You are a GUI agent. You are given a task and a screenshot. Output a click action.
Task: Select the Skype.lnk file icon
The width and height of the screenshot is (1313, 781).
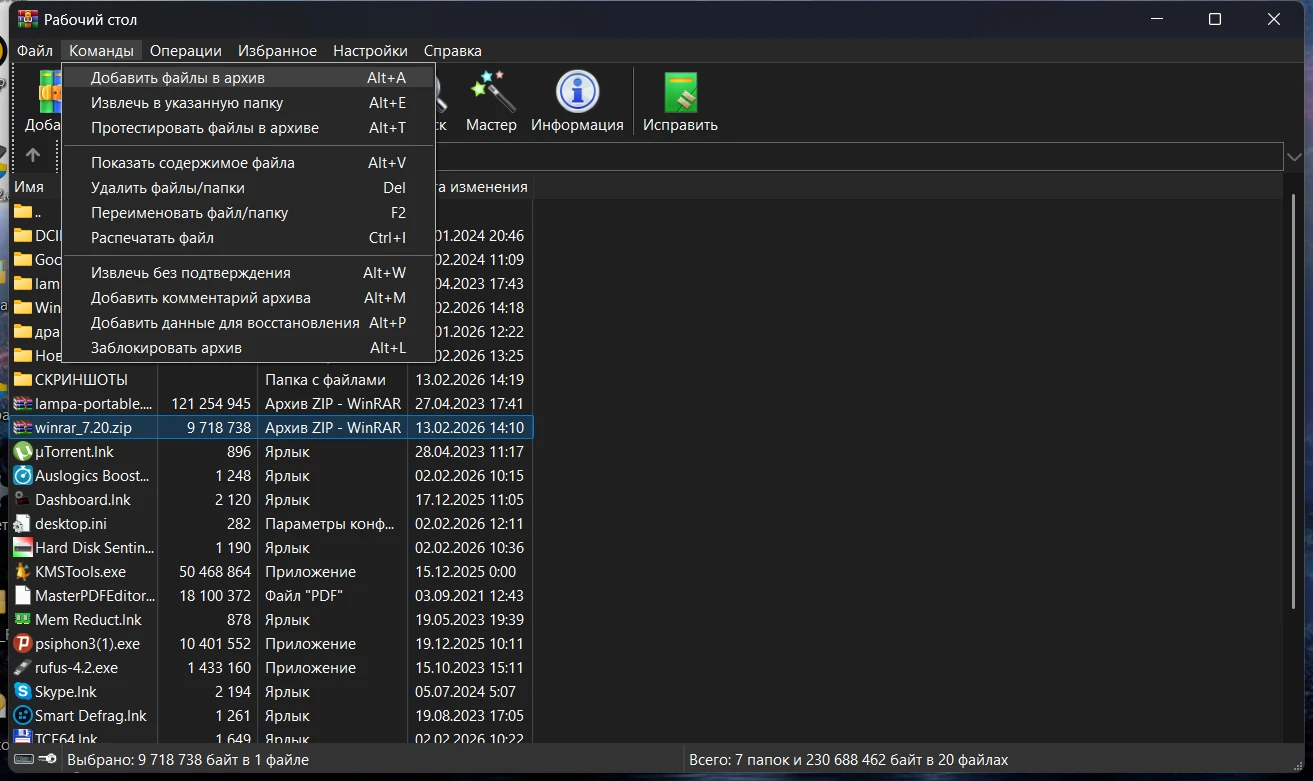(x=23, y=692)
